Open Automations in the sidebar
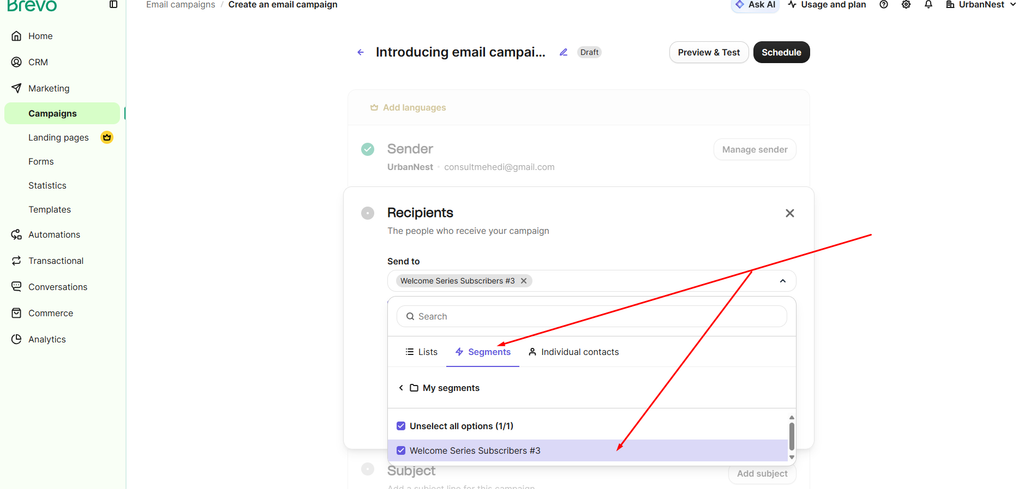 54,234
